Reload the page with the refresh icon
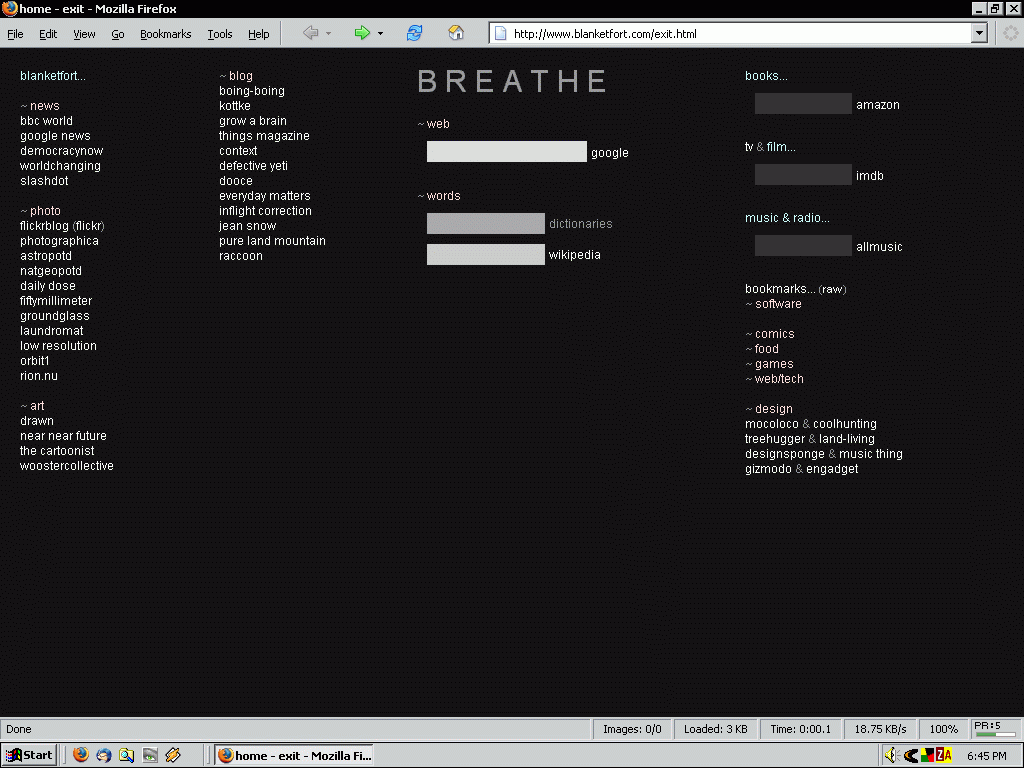Viewport: 1024px width, 768px height. (x=415, y=33)
